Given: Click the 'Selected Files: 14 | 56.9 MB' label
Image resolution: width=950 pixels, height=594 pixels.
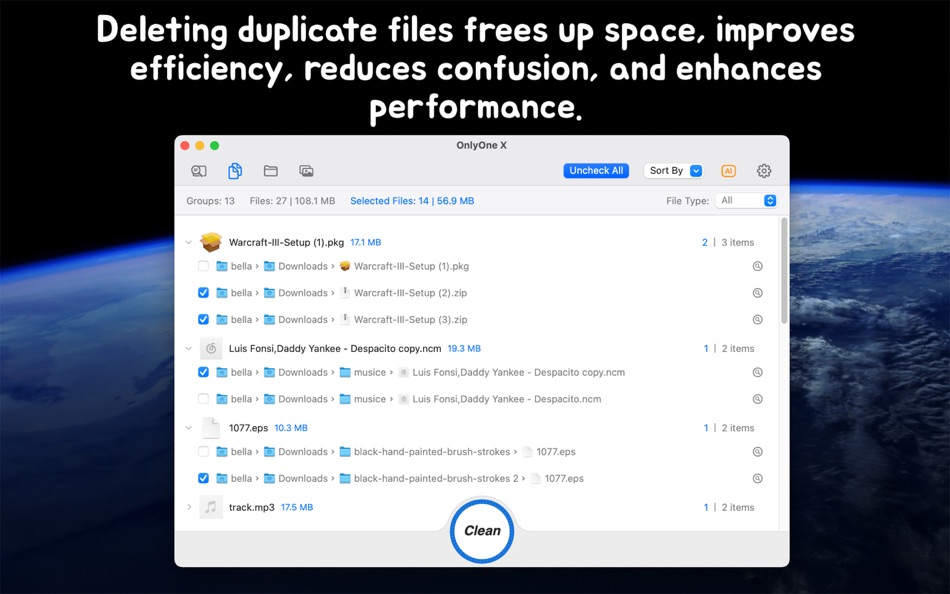Looking at the screenshot, I should click(x=412, y=201).
